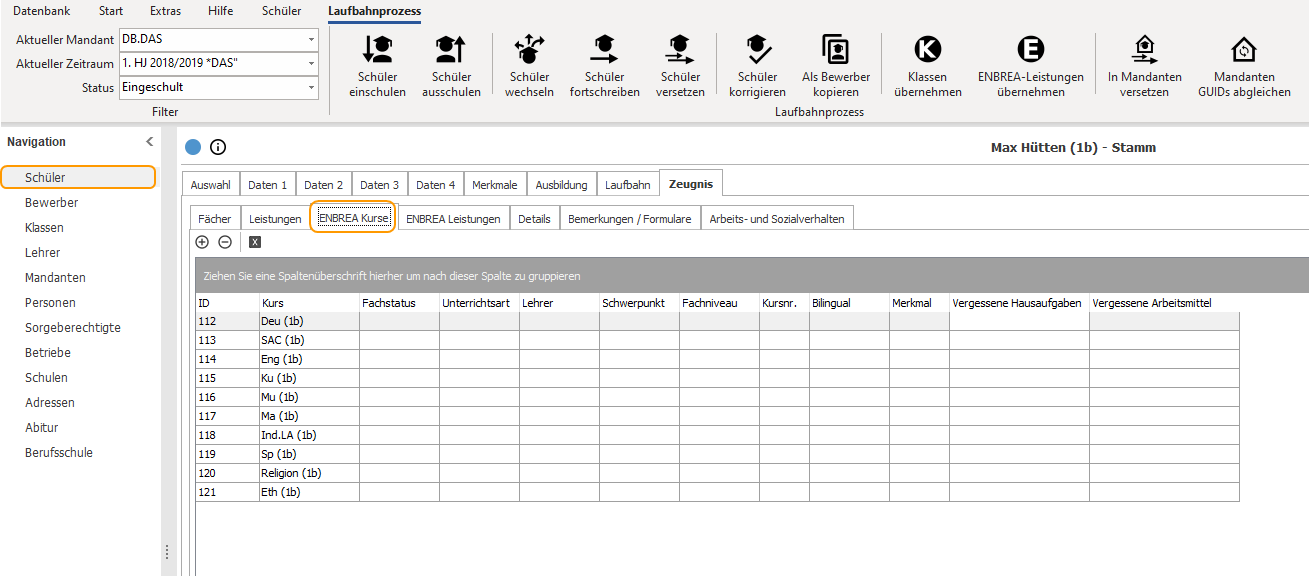Click the Schüler ausschulen icon
Viewport: 1309px width, 576px height.
(451, 49)
